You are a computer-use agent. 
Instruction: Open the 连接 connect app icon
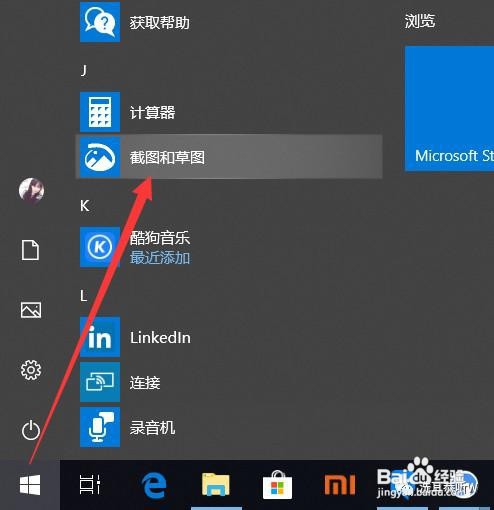[x=100, y=382]
